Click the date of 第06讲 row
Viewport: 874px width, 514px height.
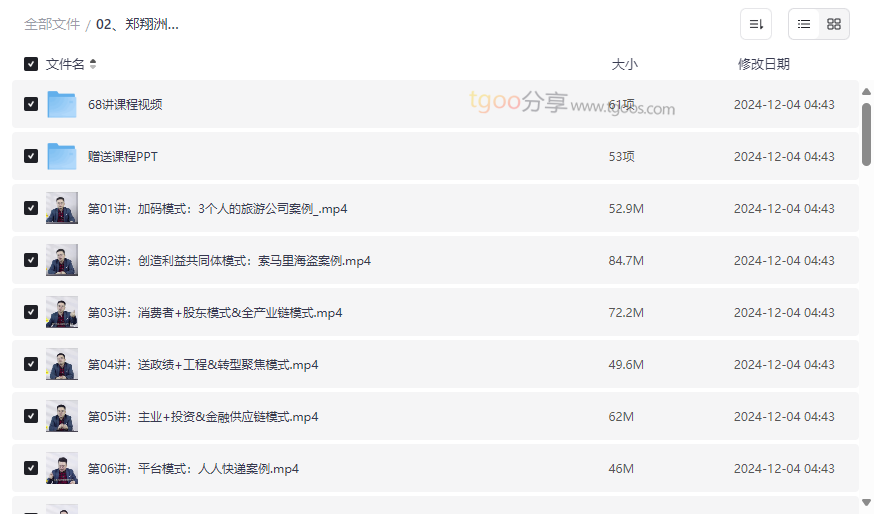coord(784,469)
